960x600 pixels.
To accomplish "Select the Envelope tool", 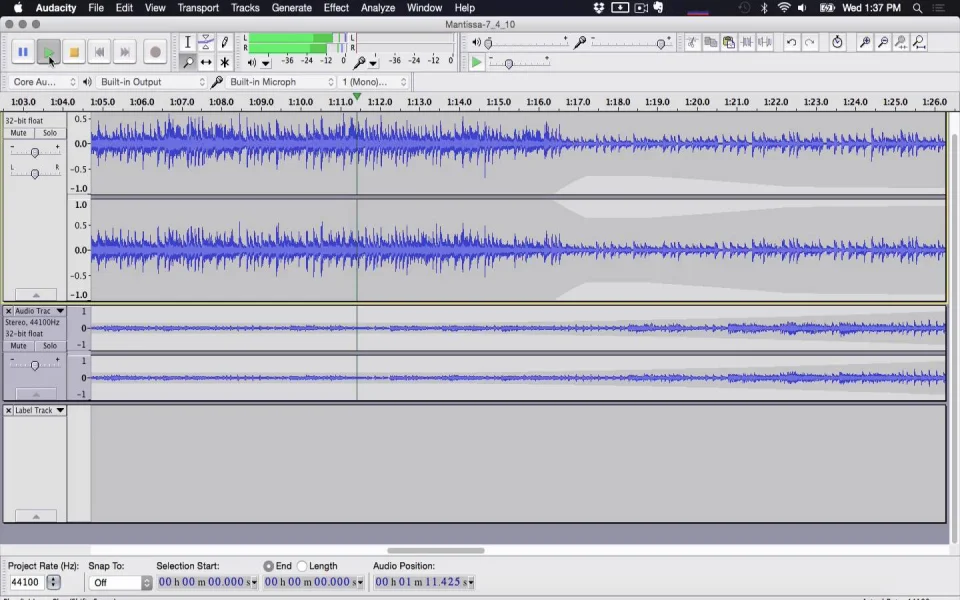I will pos(206,43).
